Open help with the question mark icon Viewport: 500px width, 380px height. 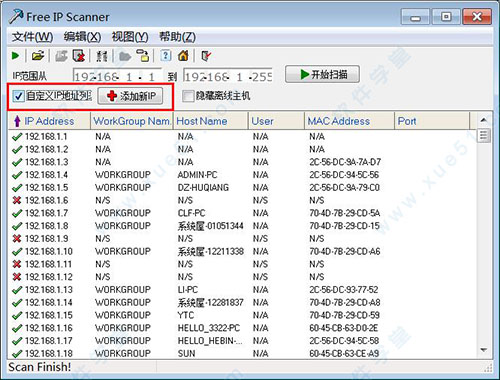(166, 55)
